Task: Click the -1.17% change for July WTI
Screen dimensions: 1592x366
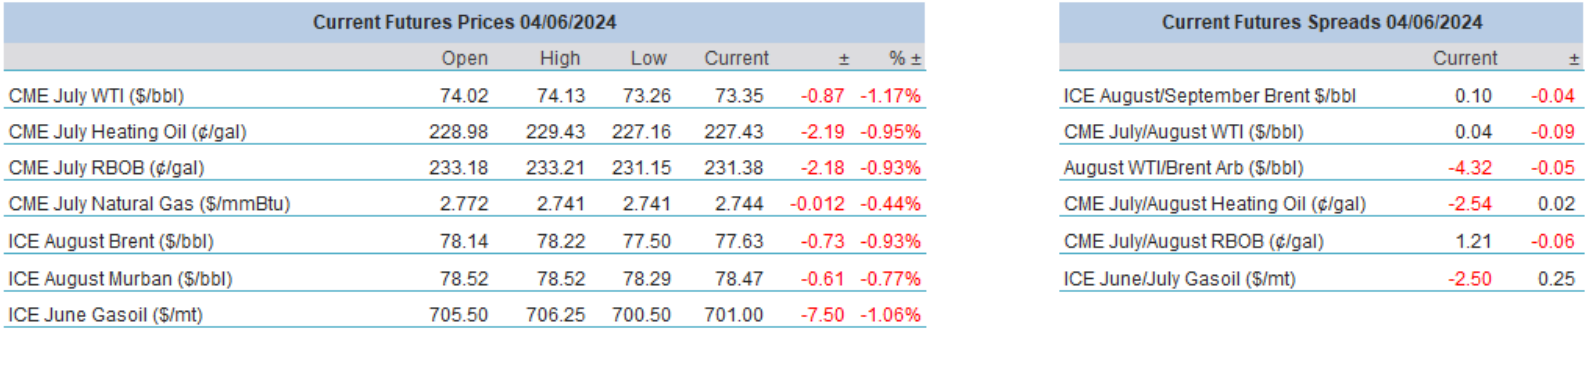Action: coord(890,96)
